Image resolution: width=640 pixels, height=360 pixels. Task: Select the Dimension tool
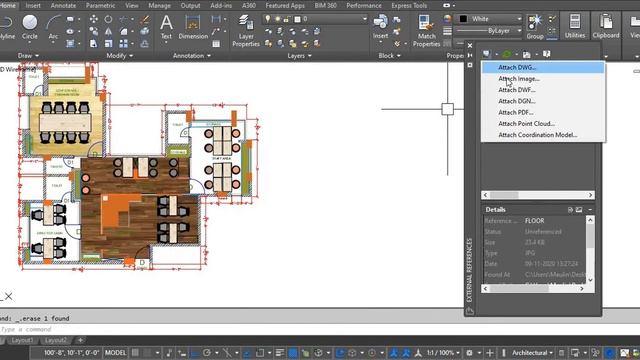193,27
